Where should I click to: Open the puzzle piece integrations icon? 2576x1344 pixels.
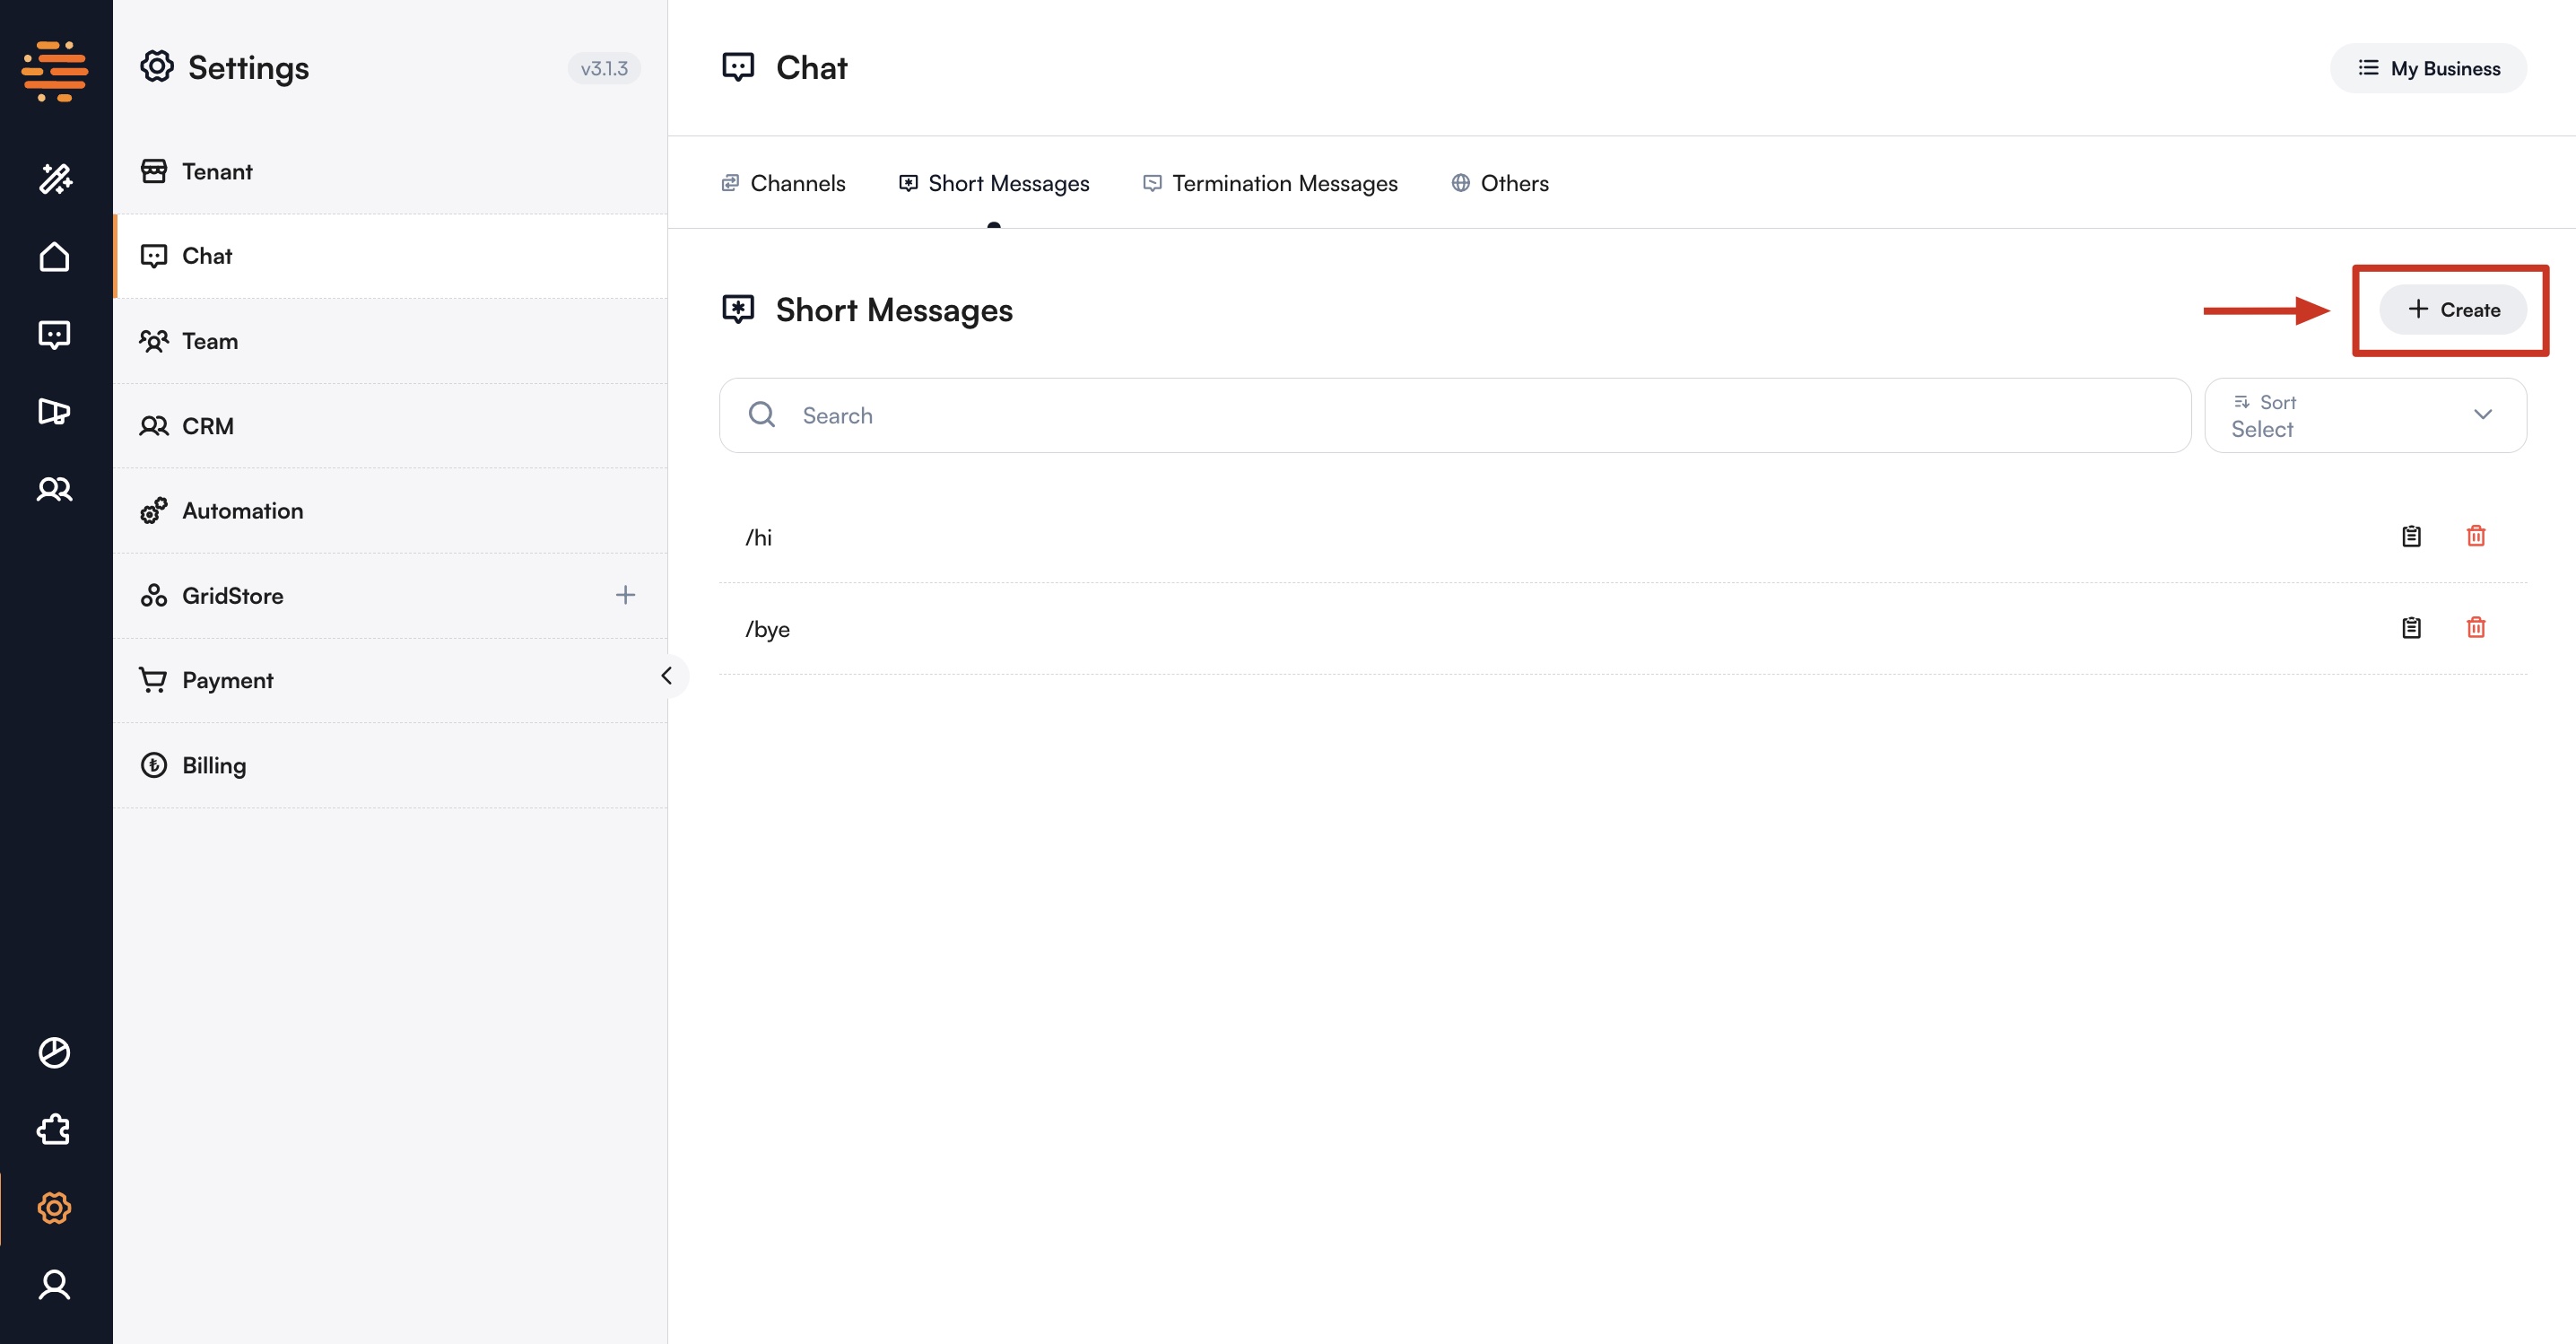[55, 1130]
